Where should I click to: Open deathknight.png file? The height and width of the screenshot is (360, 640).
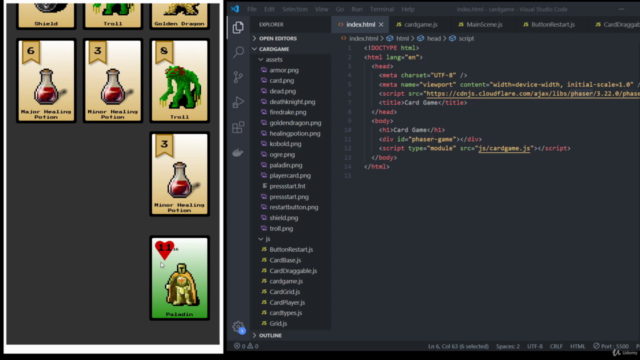[292, 102]
